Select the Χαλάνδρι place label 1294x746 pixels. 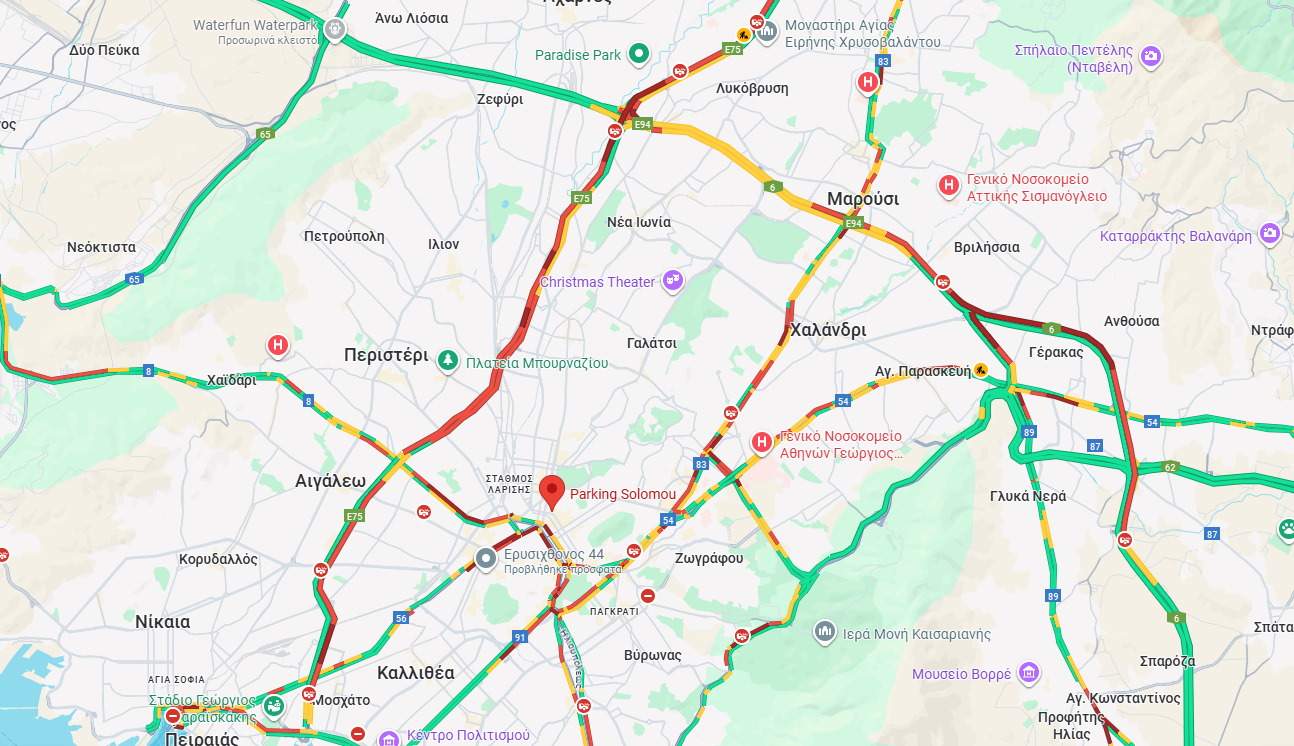click(x=828, y=330)
